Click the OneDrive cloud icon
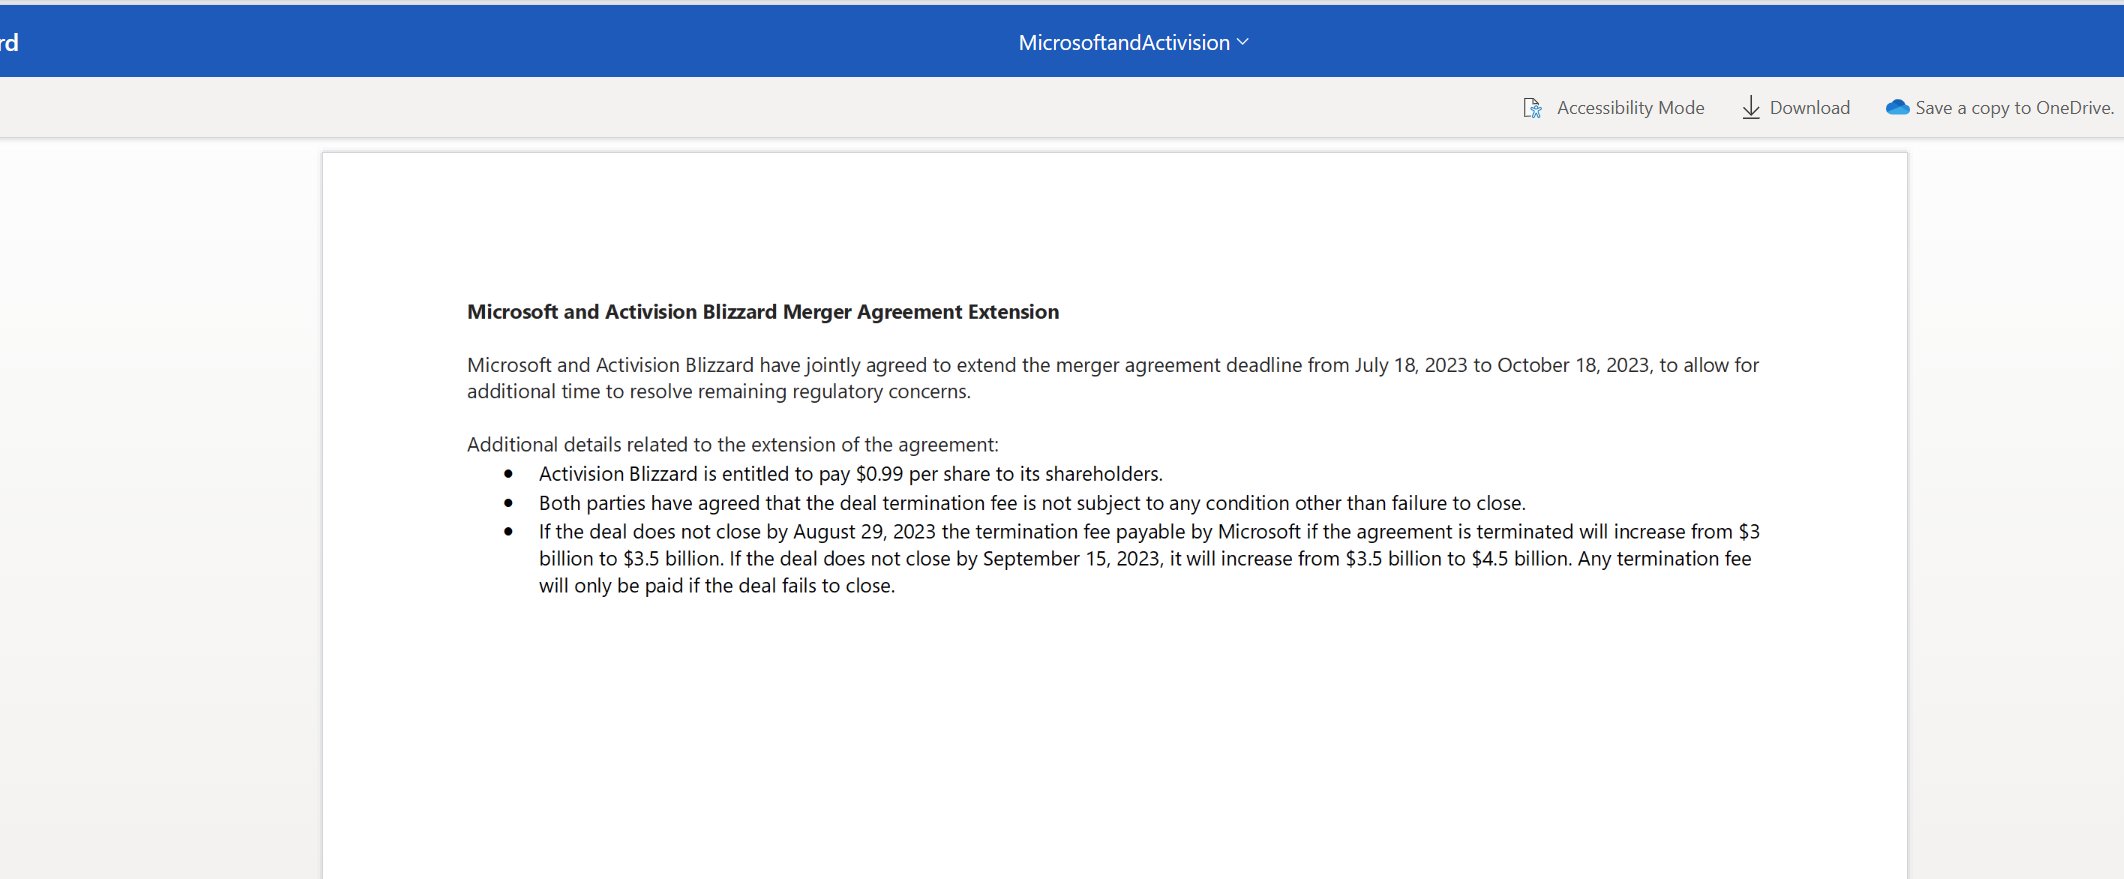 click(x=1897, y=107)
